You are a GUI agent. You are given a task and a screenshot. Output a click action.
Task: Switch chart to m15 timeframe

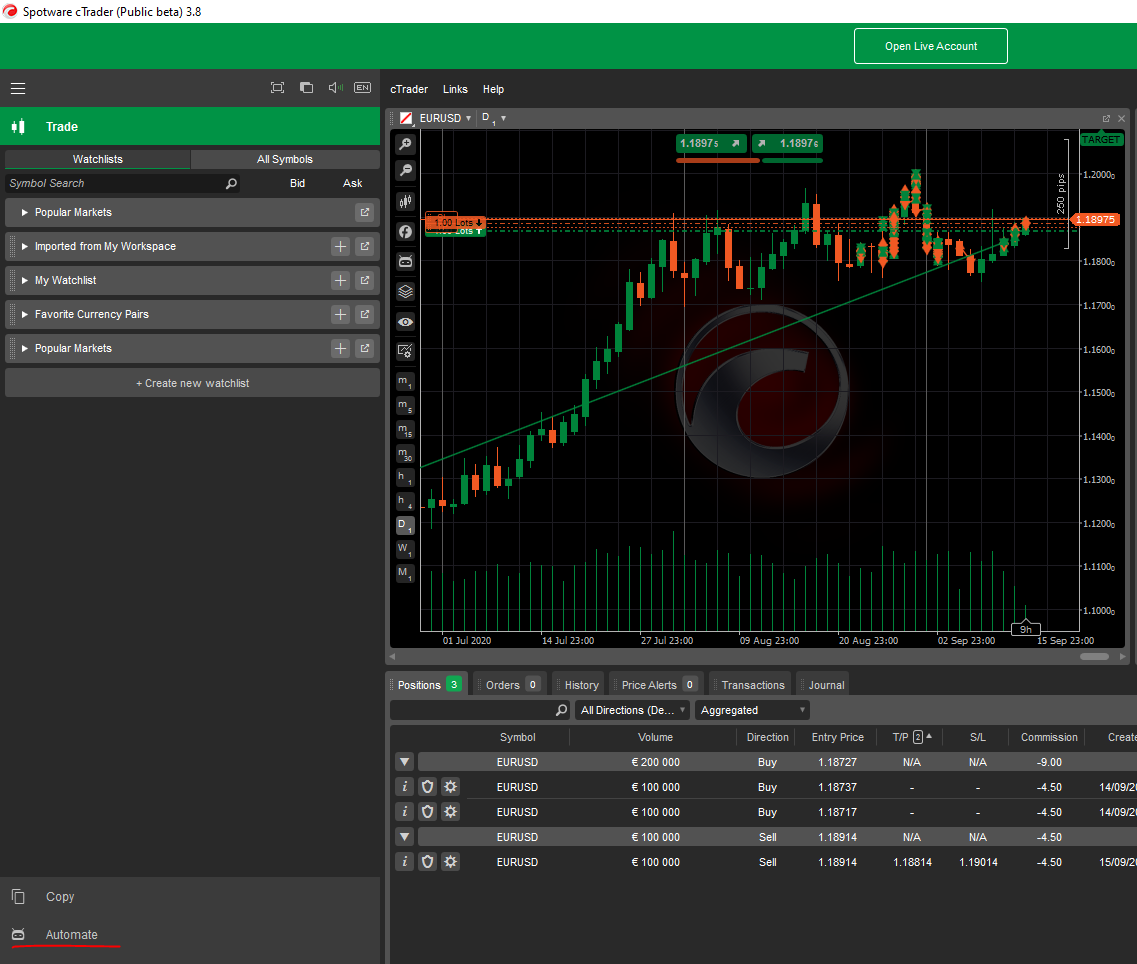coord(405,429)
